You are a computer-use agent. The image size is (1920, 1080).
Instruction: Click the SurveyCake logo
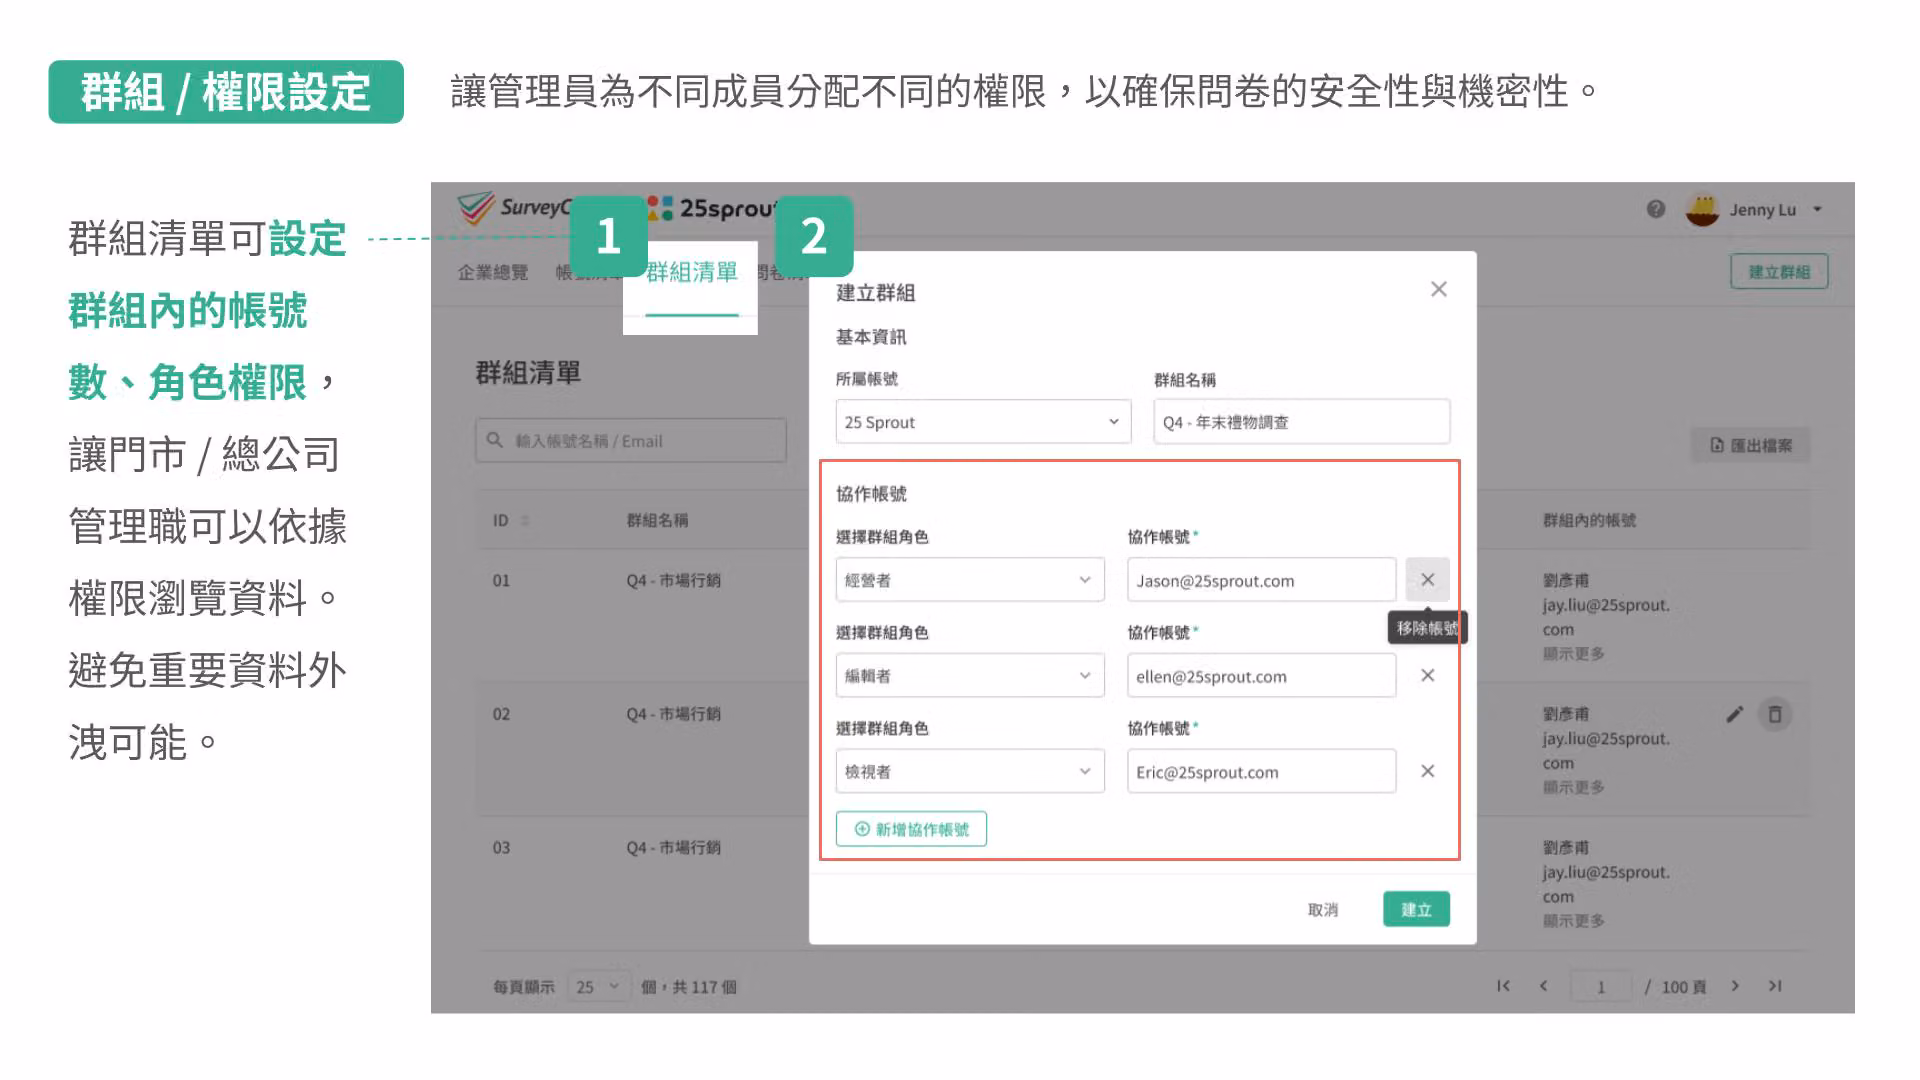tap(515, 208)
